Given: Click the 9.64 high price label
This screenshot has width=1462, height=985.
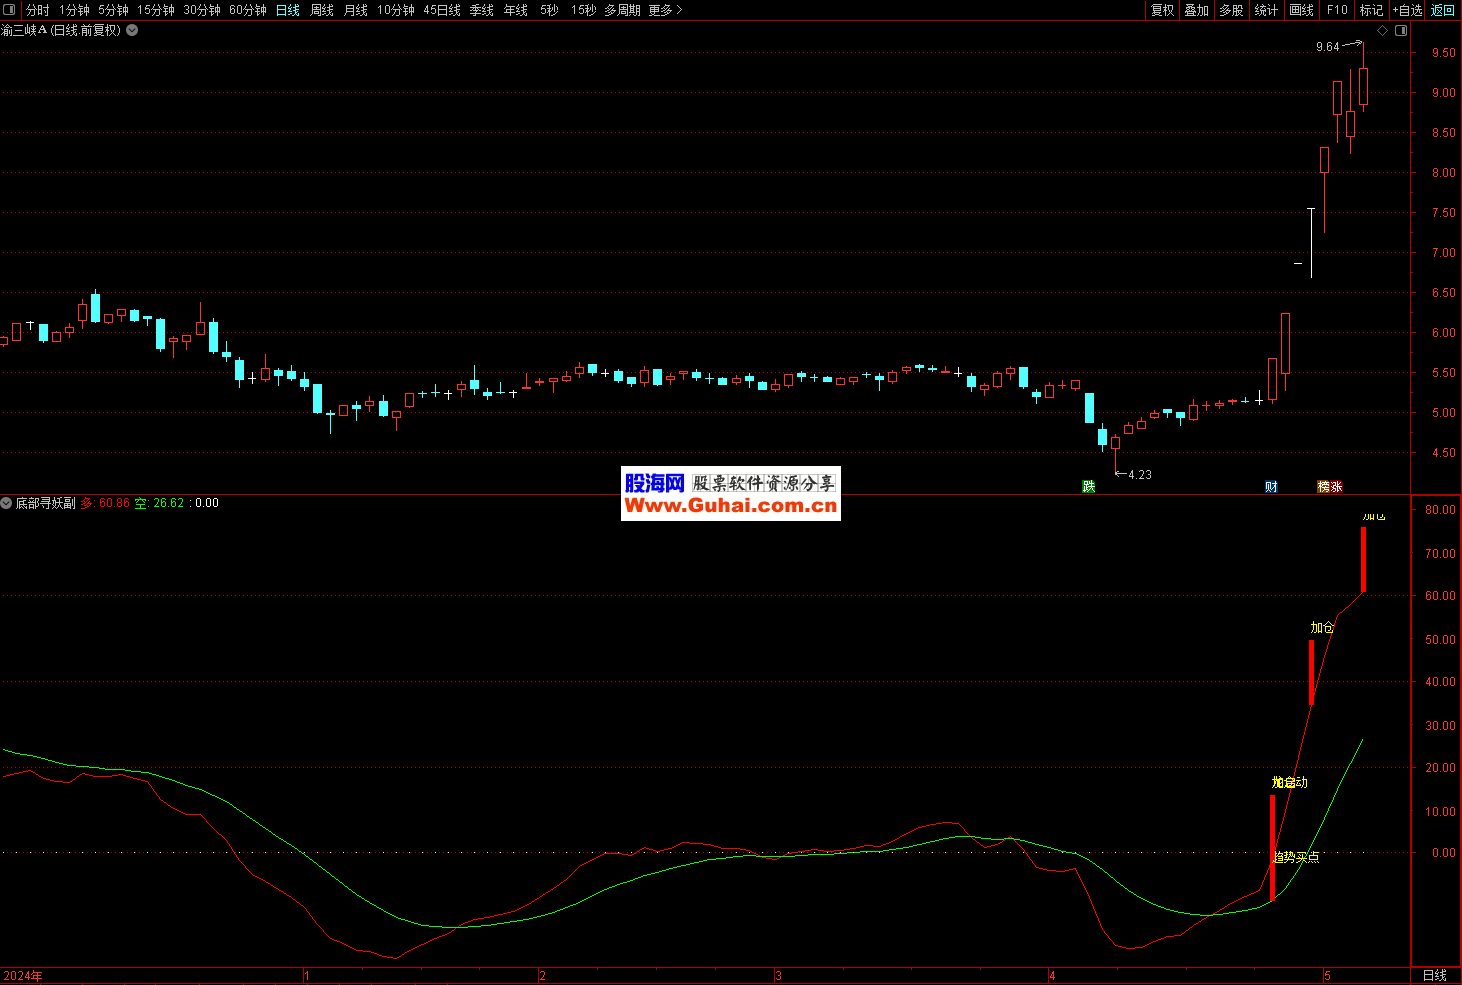Looking at the screenshot, I should click(1327, 47).
